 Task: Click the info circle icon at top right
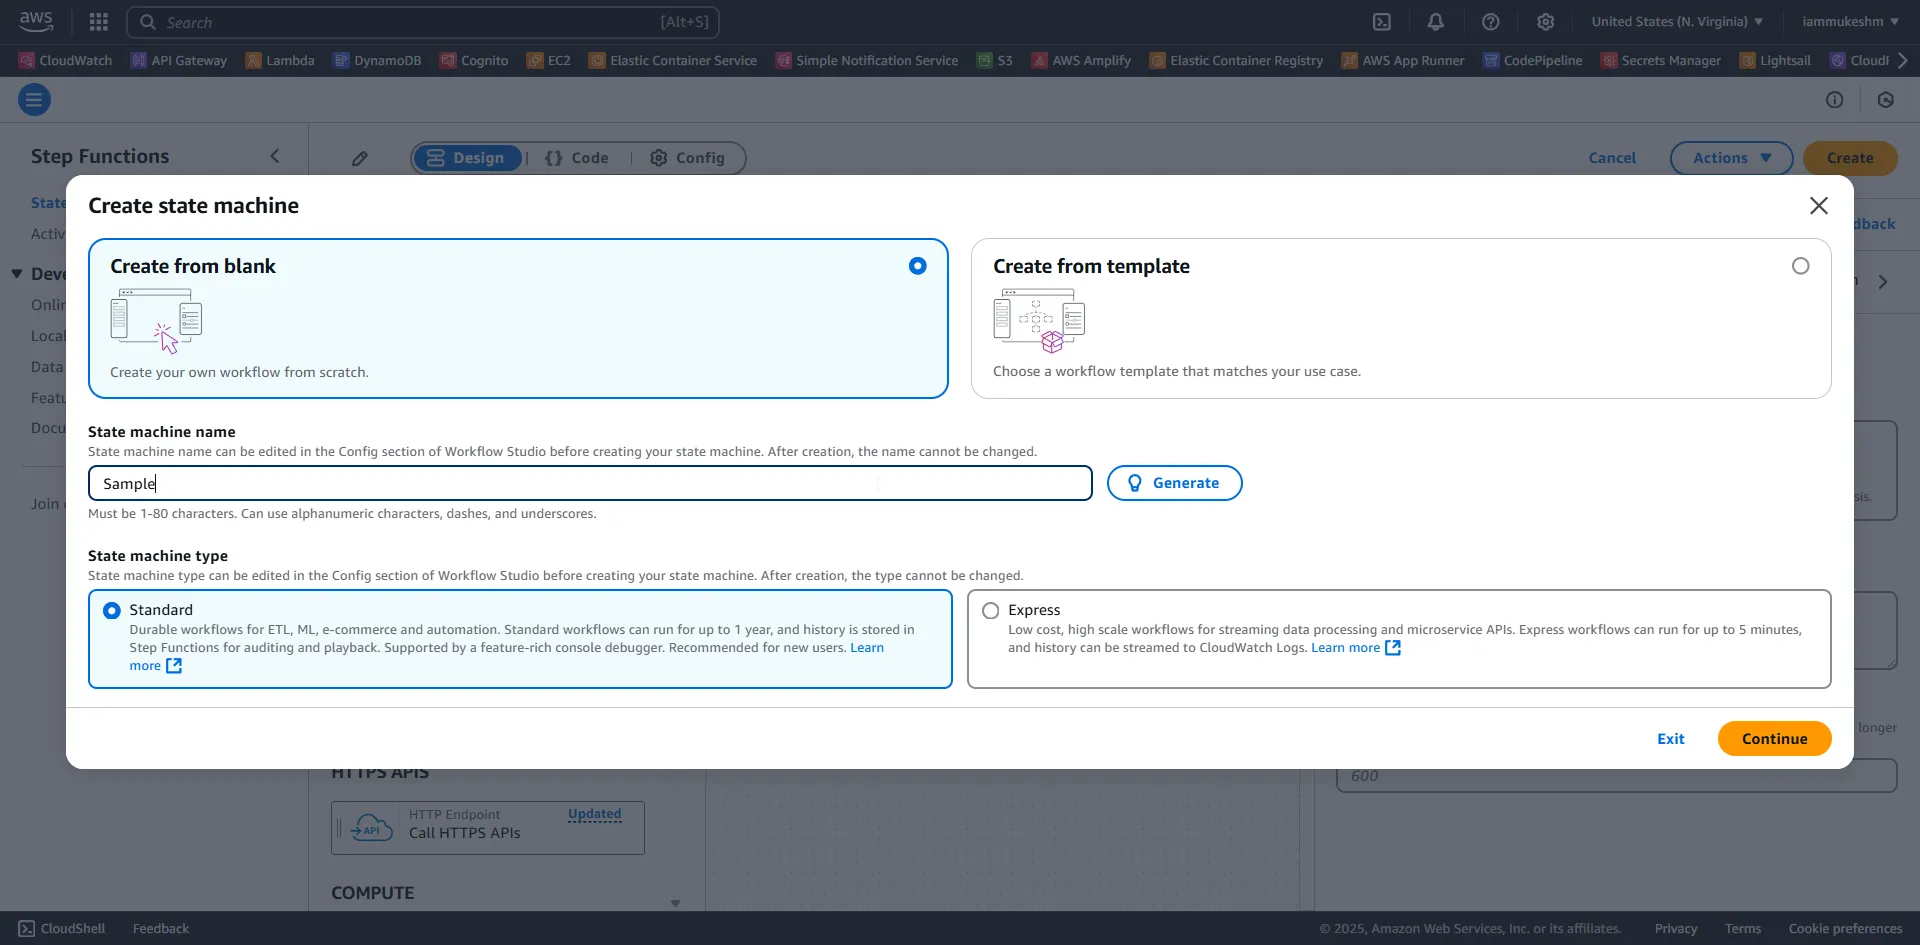(x=1834, y=99)
